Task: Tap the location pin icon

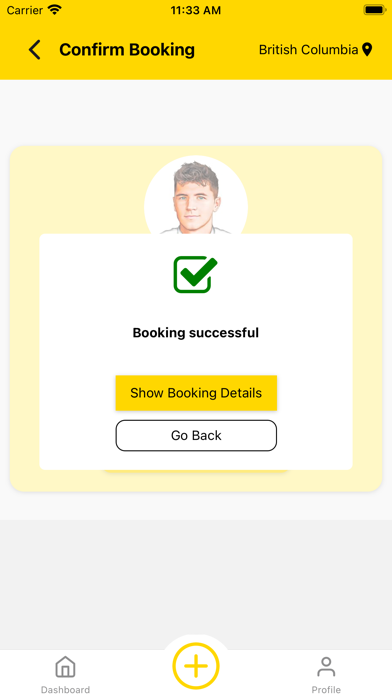Action: (x=367, y=50)
